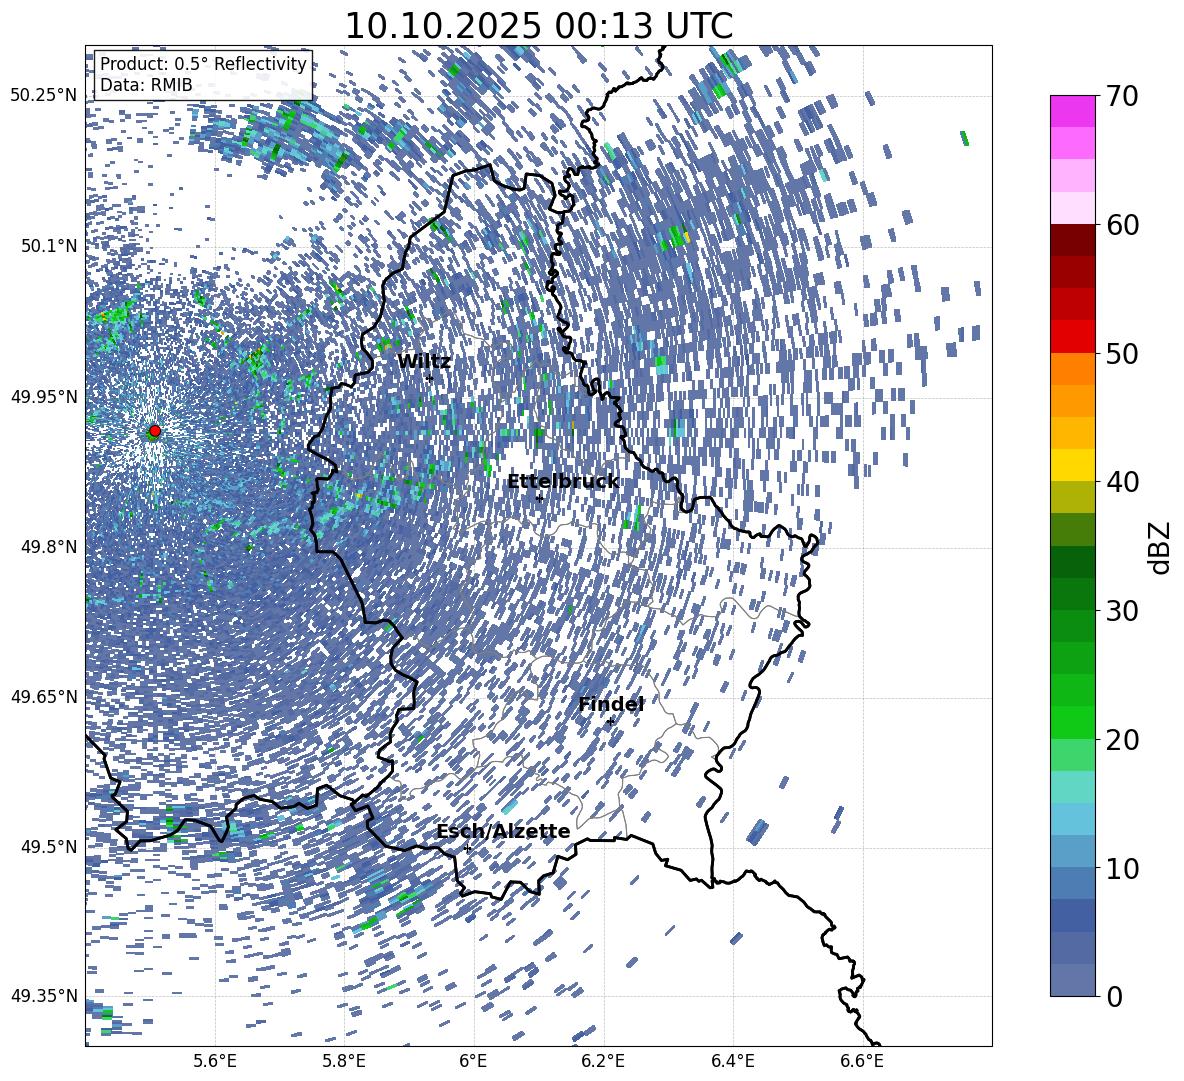Click the cross marker below Ettelbruck
The height and width of the screenshot is (1081, 1184).
click(x=539, y=498)
